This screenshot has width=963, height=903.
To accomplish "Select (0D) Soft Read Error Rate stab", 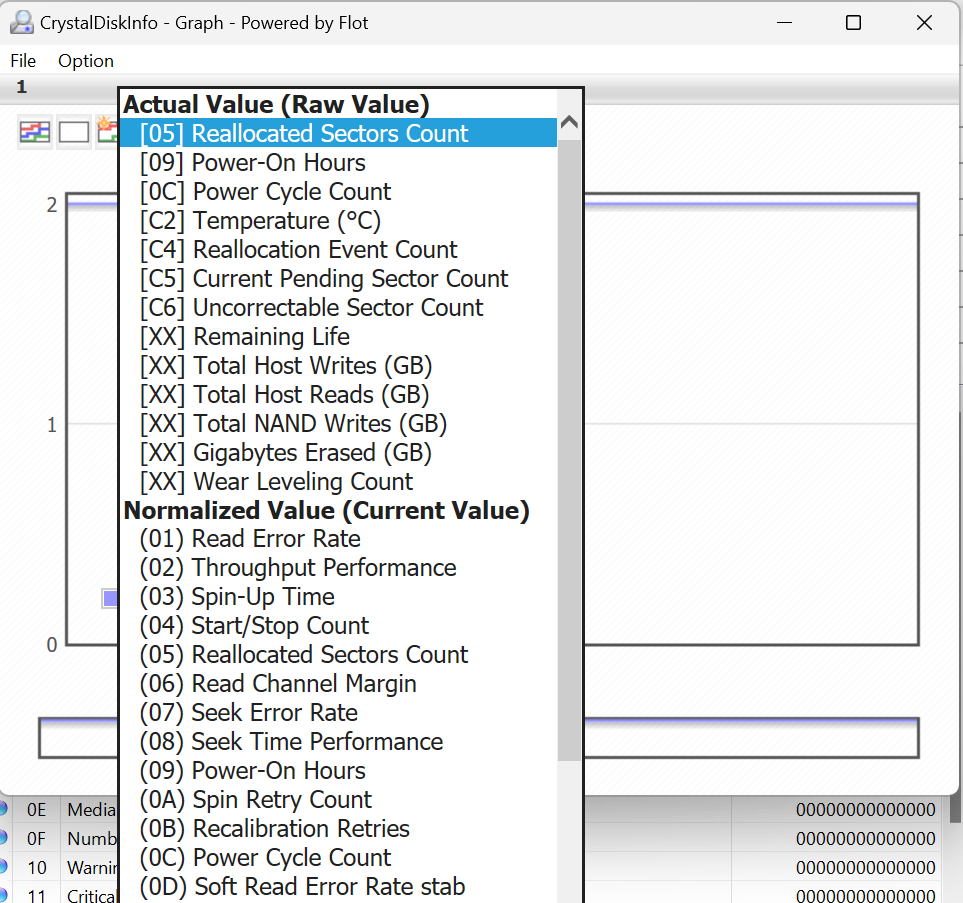I will (338, 886).
